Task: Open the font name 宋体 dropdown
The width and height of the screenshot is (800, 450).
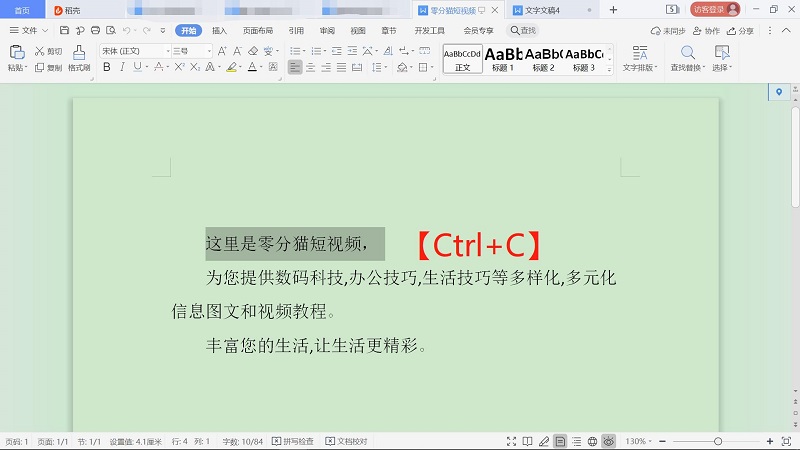Action: pyautogui.click(x=135, y=51)
